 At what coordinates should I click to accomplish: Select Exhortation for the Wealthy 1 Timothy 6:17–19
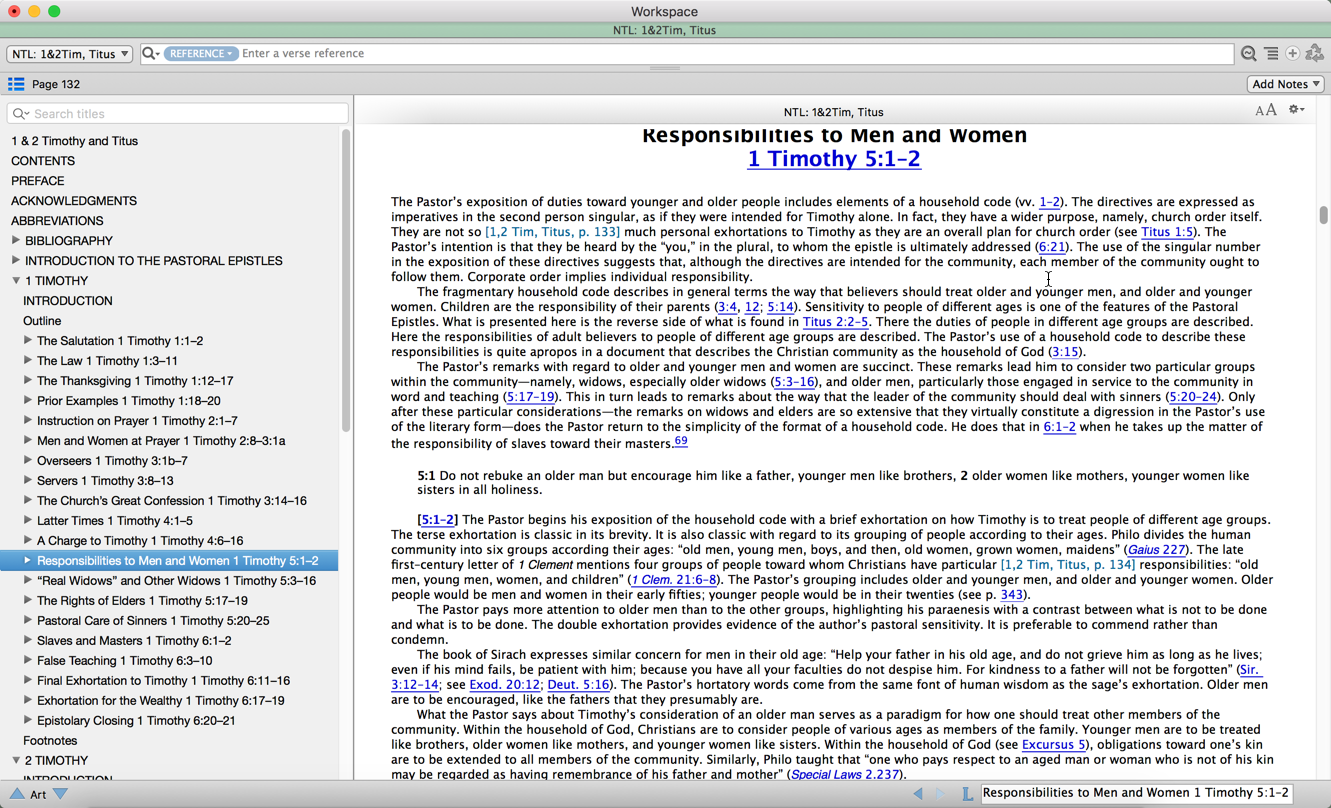[x=161, y=701]
